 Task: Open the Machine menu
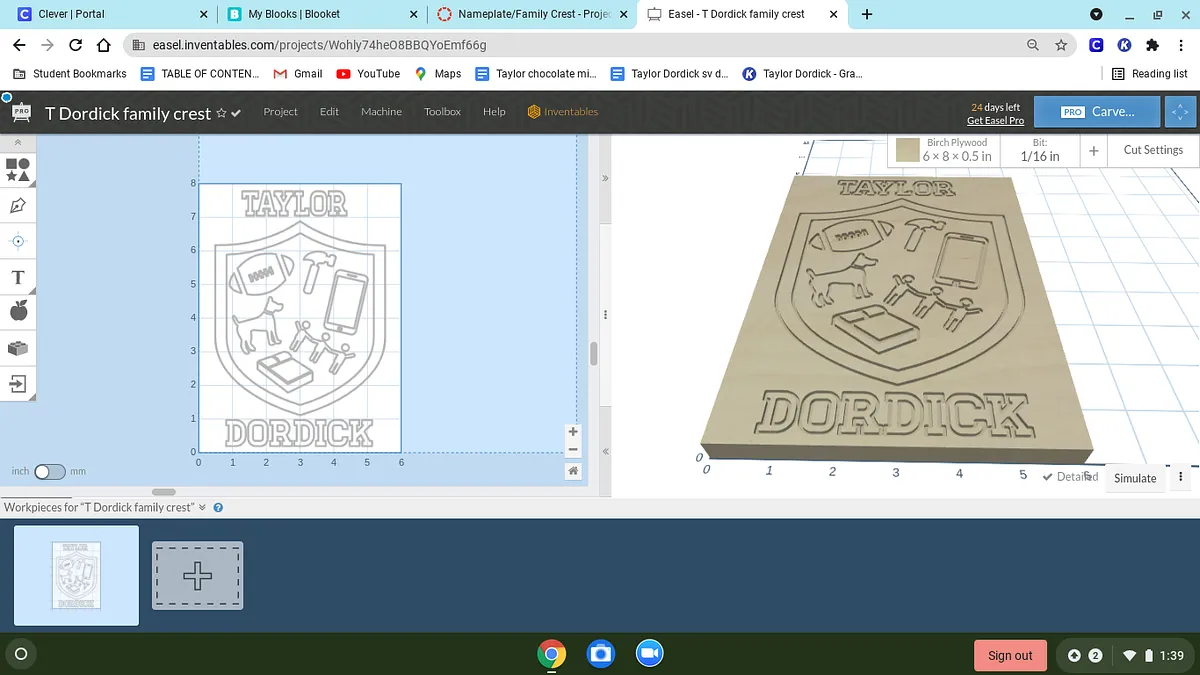[x=381, y=112]
